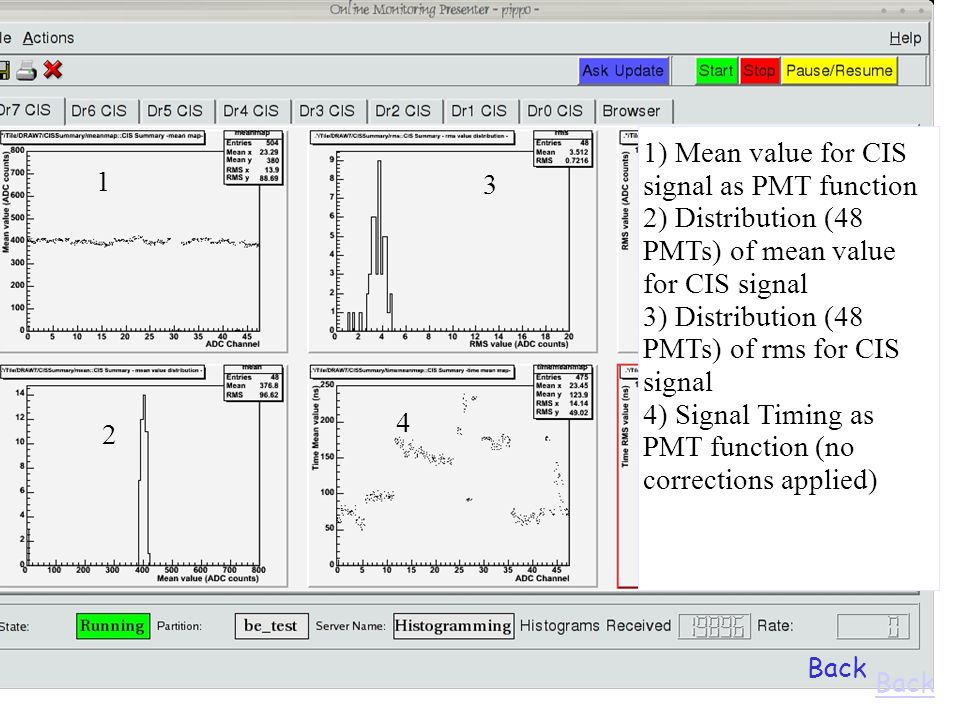Open the Help menu
Viewport: 960px width, 720px height.
[x=905, y=38]
